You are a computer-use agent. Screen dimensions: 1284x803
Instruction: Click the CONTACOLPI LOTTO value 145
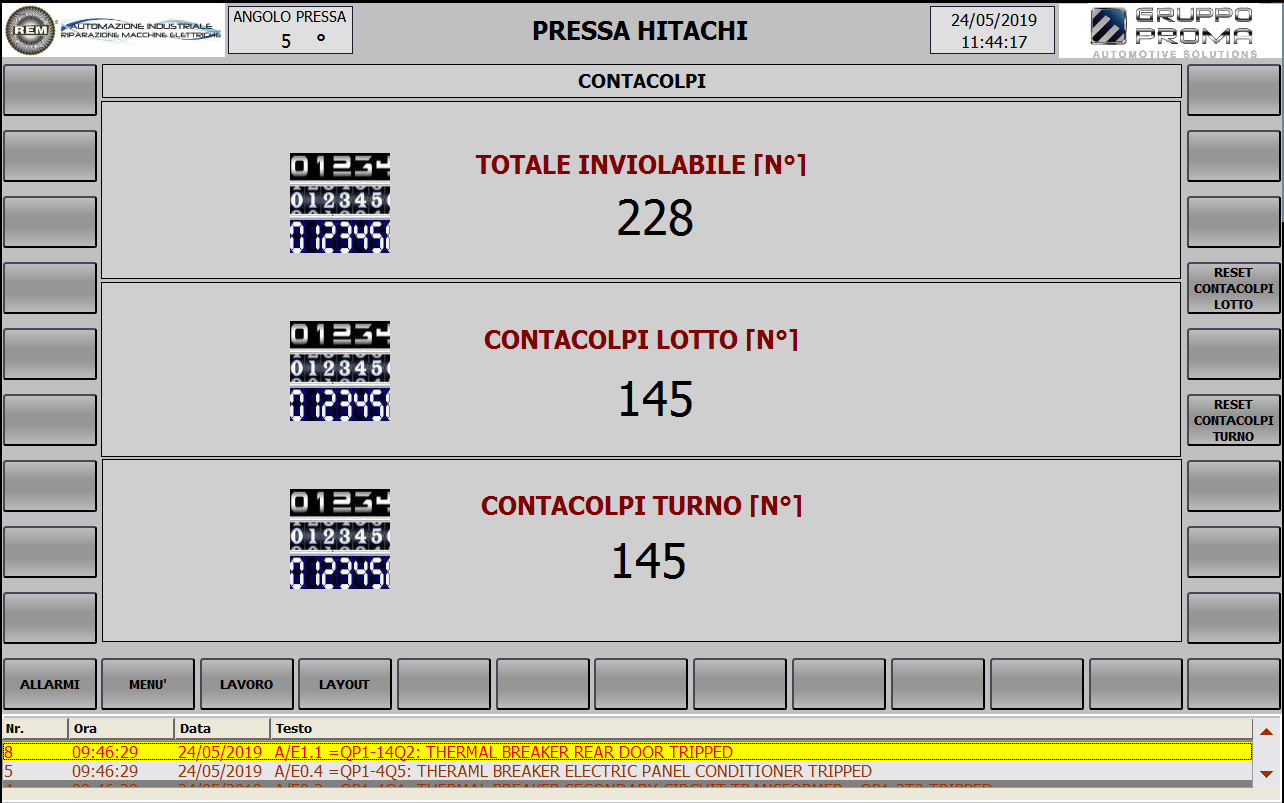click(655, 399)
